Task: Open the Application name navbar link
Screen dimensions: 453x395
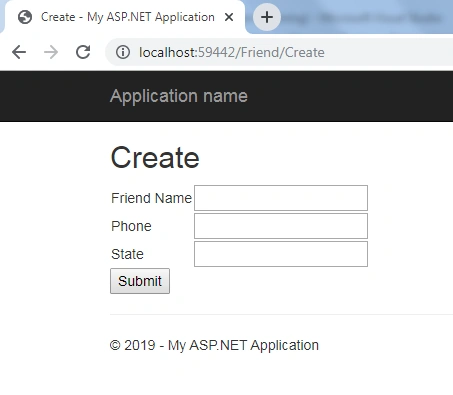Action: click(x=179, y=96)
